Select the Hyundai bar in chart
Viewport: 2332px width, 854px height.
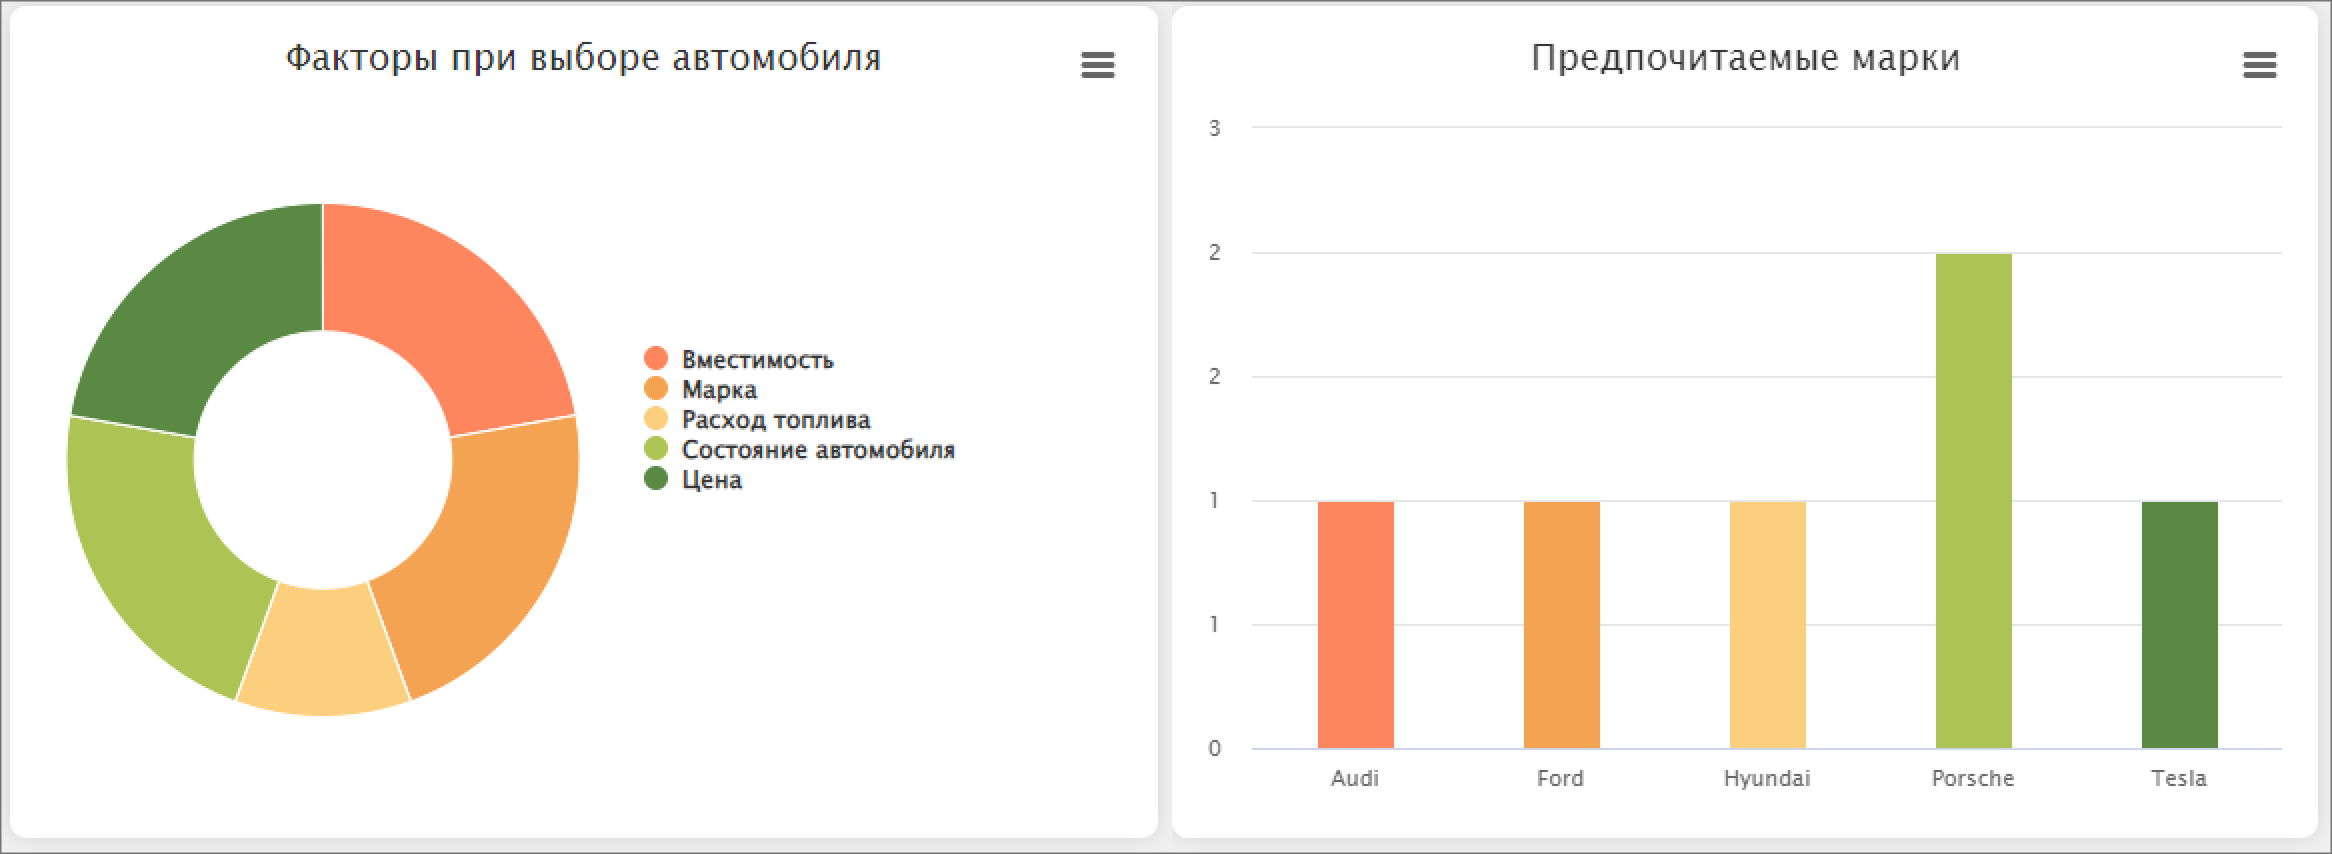(1767, 625)
